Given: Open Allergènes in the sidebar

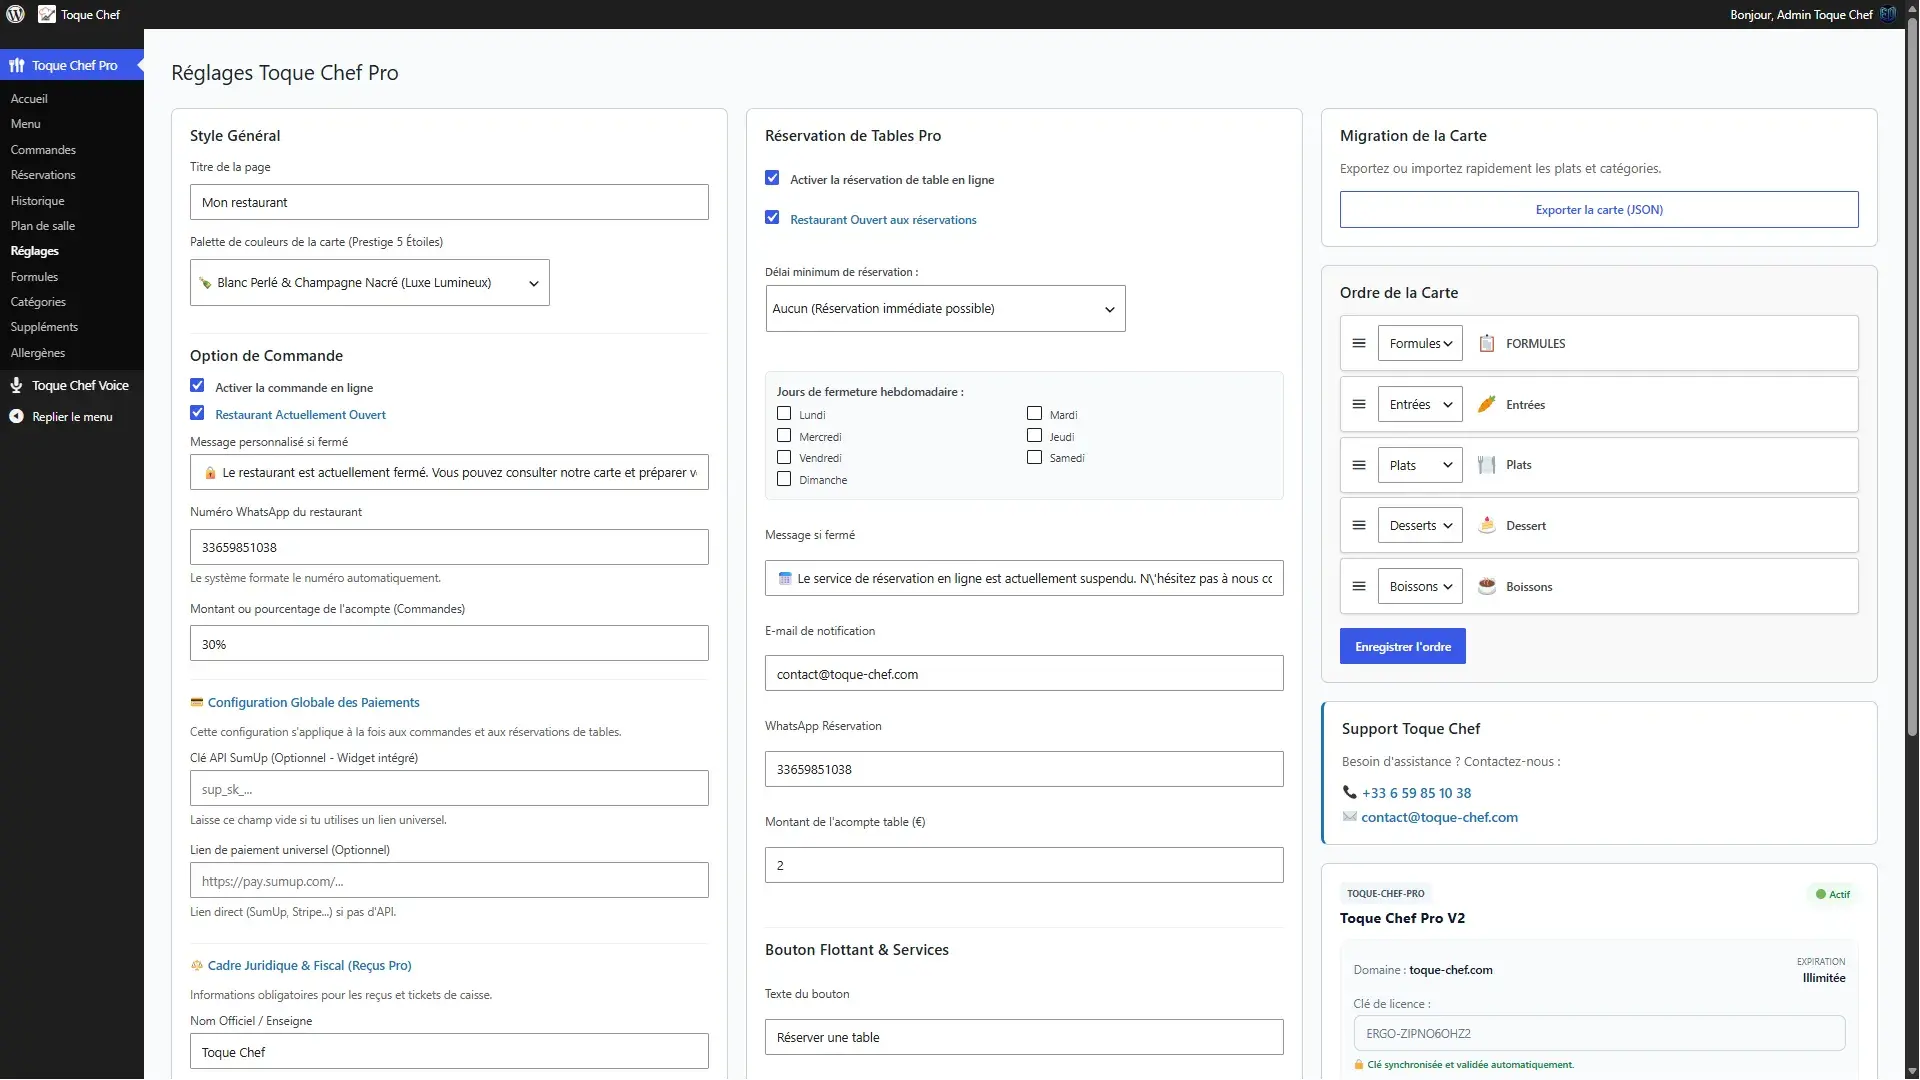Looking at the screenshot, I should click(38, 353).
